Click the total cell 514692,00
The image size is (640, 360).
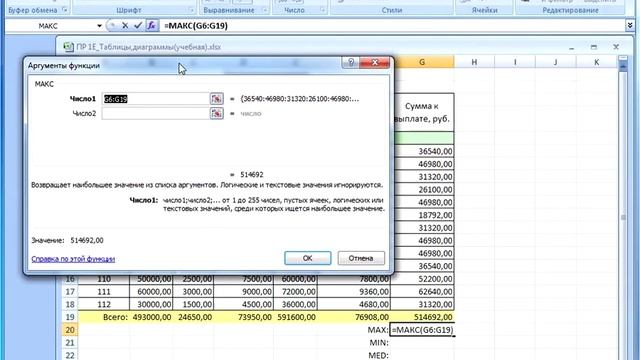point(422,317)
